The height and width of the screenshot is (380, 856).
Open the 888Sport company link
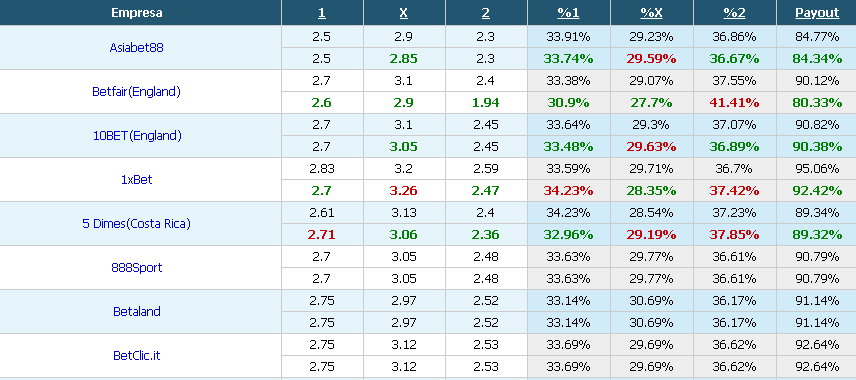[x=136, y=268]
